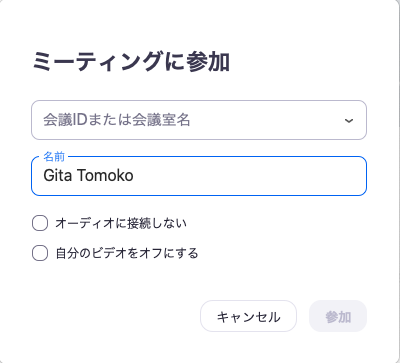400x363 pixels.
Task: Click the キャンセル button
Action: tap(248, 316)
